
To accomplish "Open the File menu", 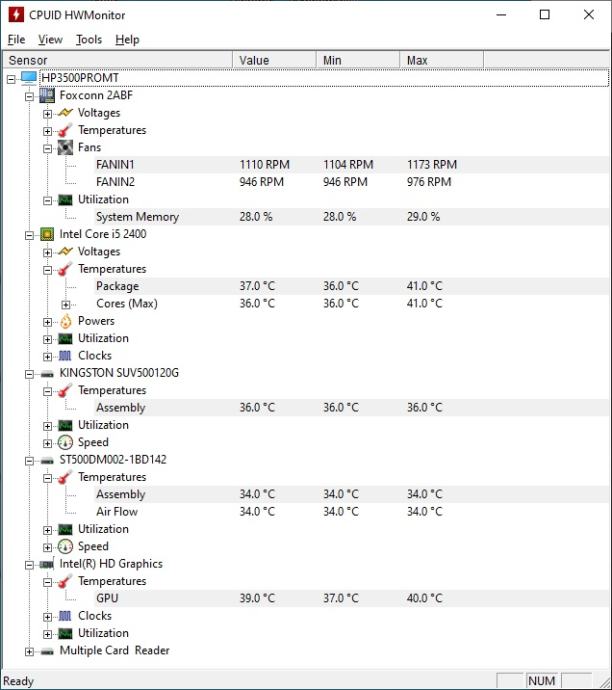I will point(16,40).
